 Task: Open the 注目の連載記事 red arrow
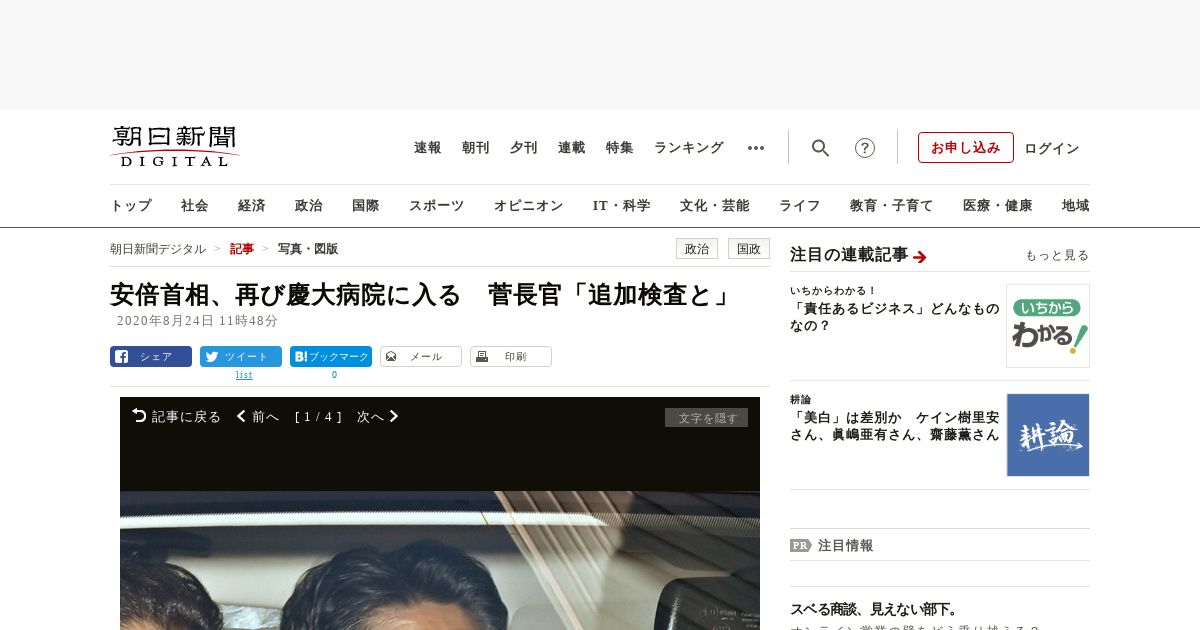tap(920, 257)
